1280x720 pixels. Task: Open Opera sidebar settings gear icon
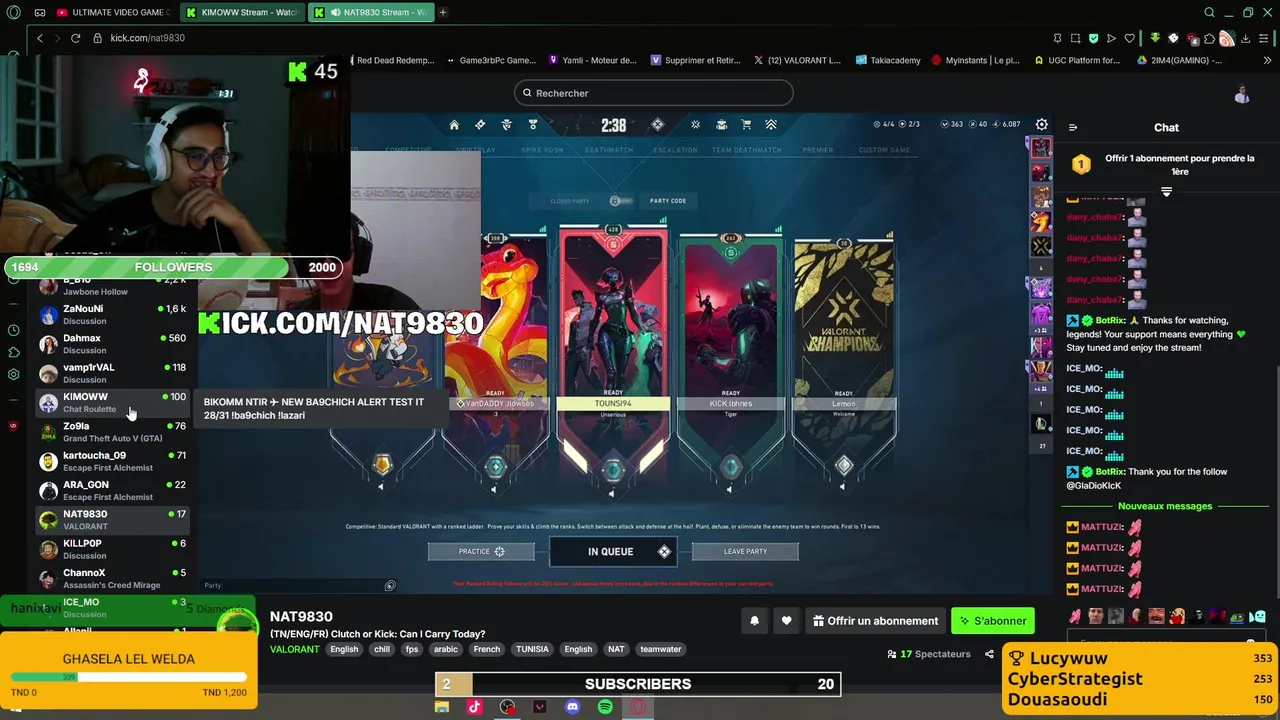click(13, 374)
